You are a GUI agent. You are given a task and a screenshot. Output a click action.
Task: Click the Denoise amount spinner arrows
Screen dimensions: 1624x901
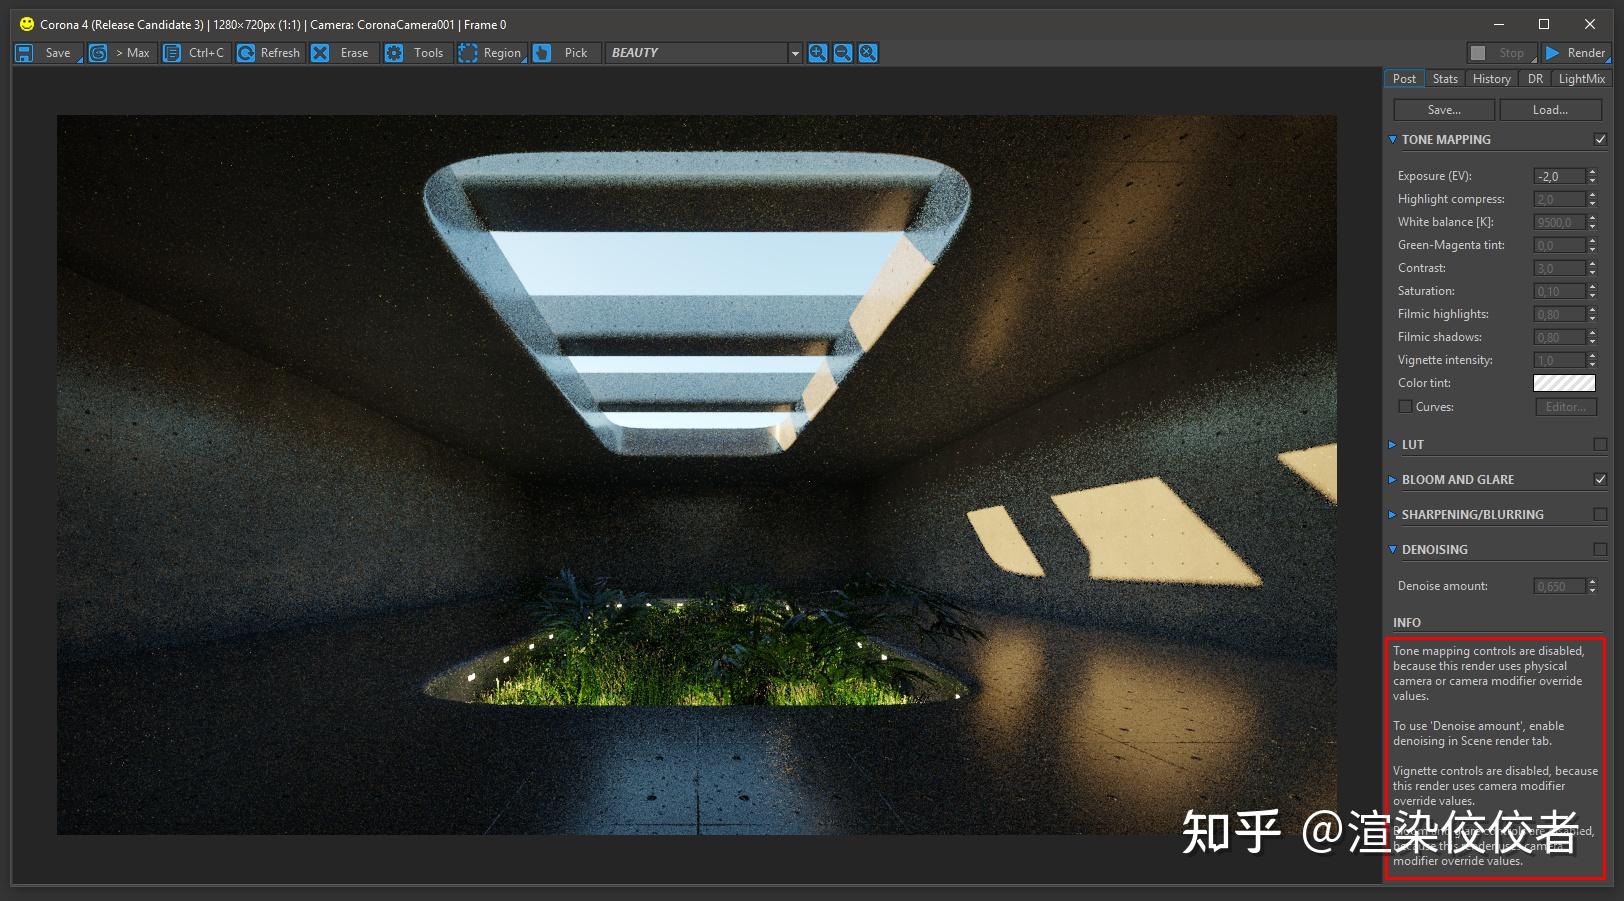pos(1592,586)
